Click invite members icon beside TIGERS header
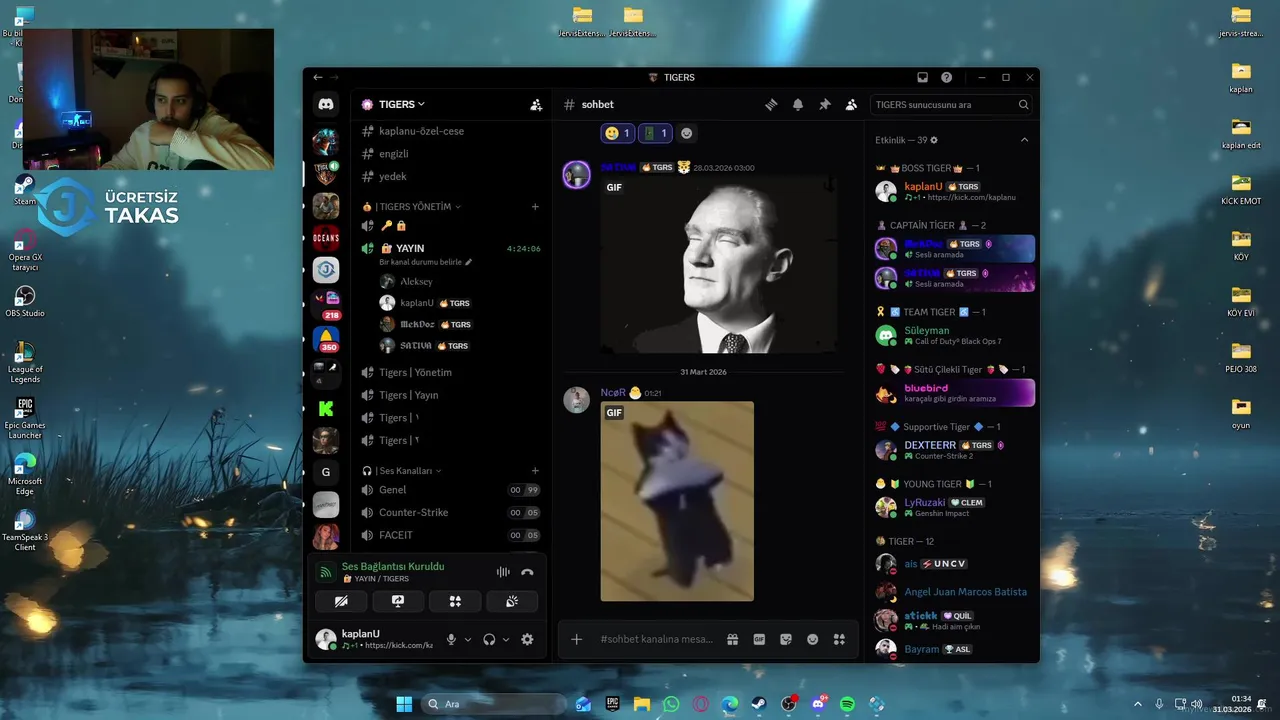Viewport: 1280px width, 720px height. pyautogui.click(x=536, y=104)
